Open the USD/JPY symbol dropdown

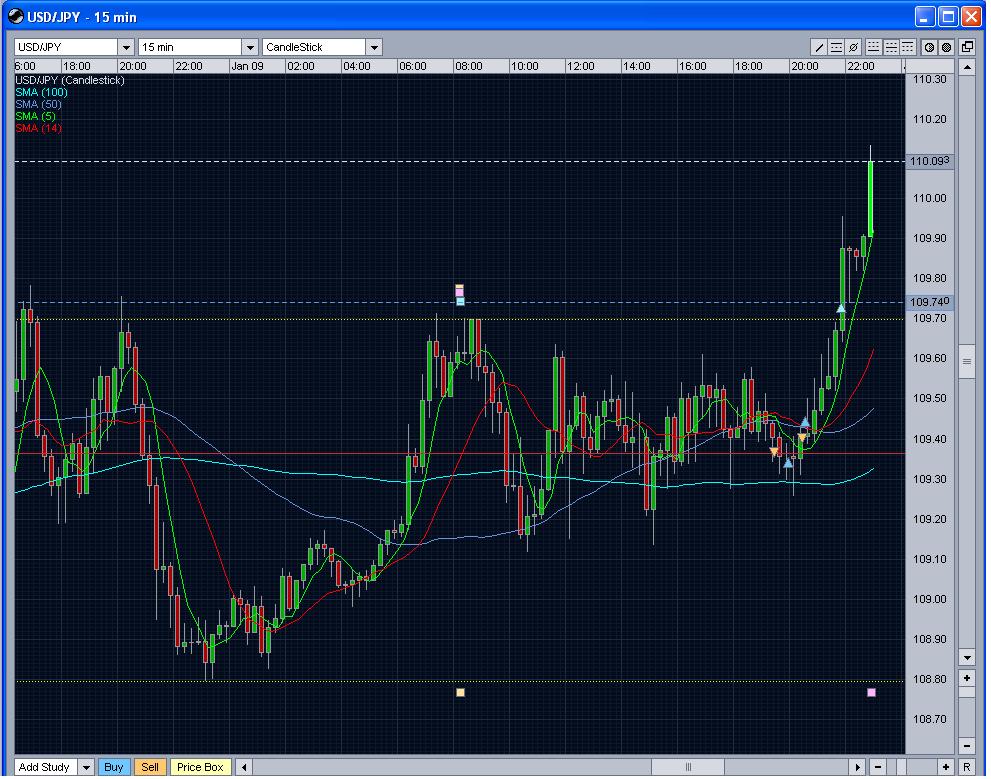point(126,47)
